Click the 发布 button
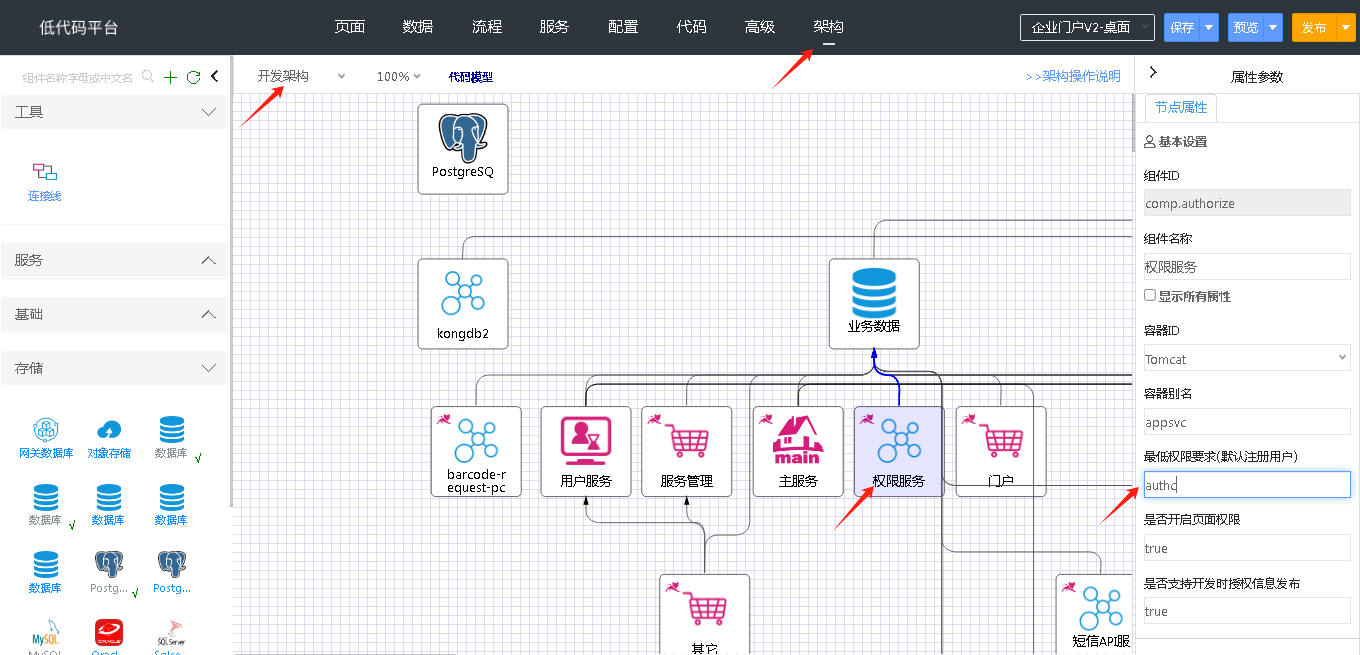This screenshot has width=1360, height=655. [x=1313, y=27]
